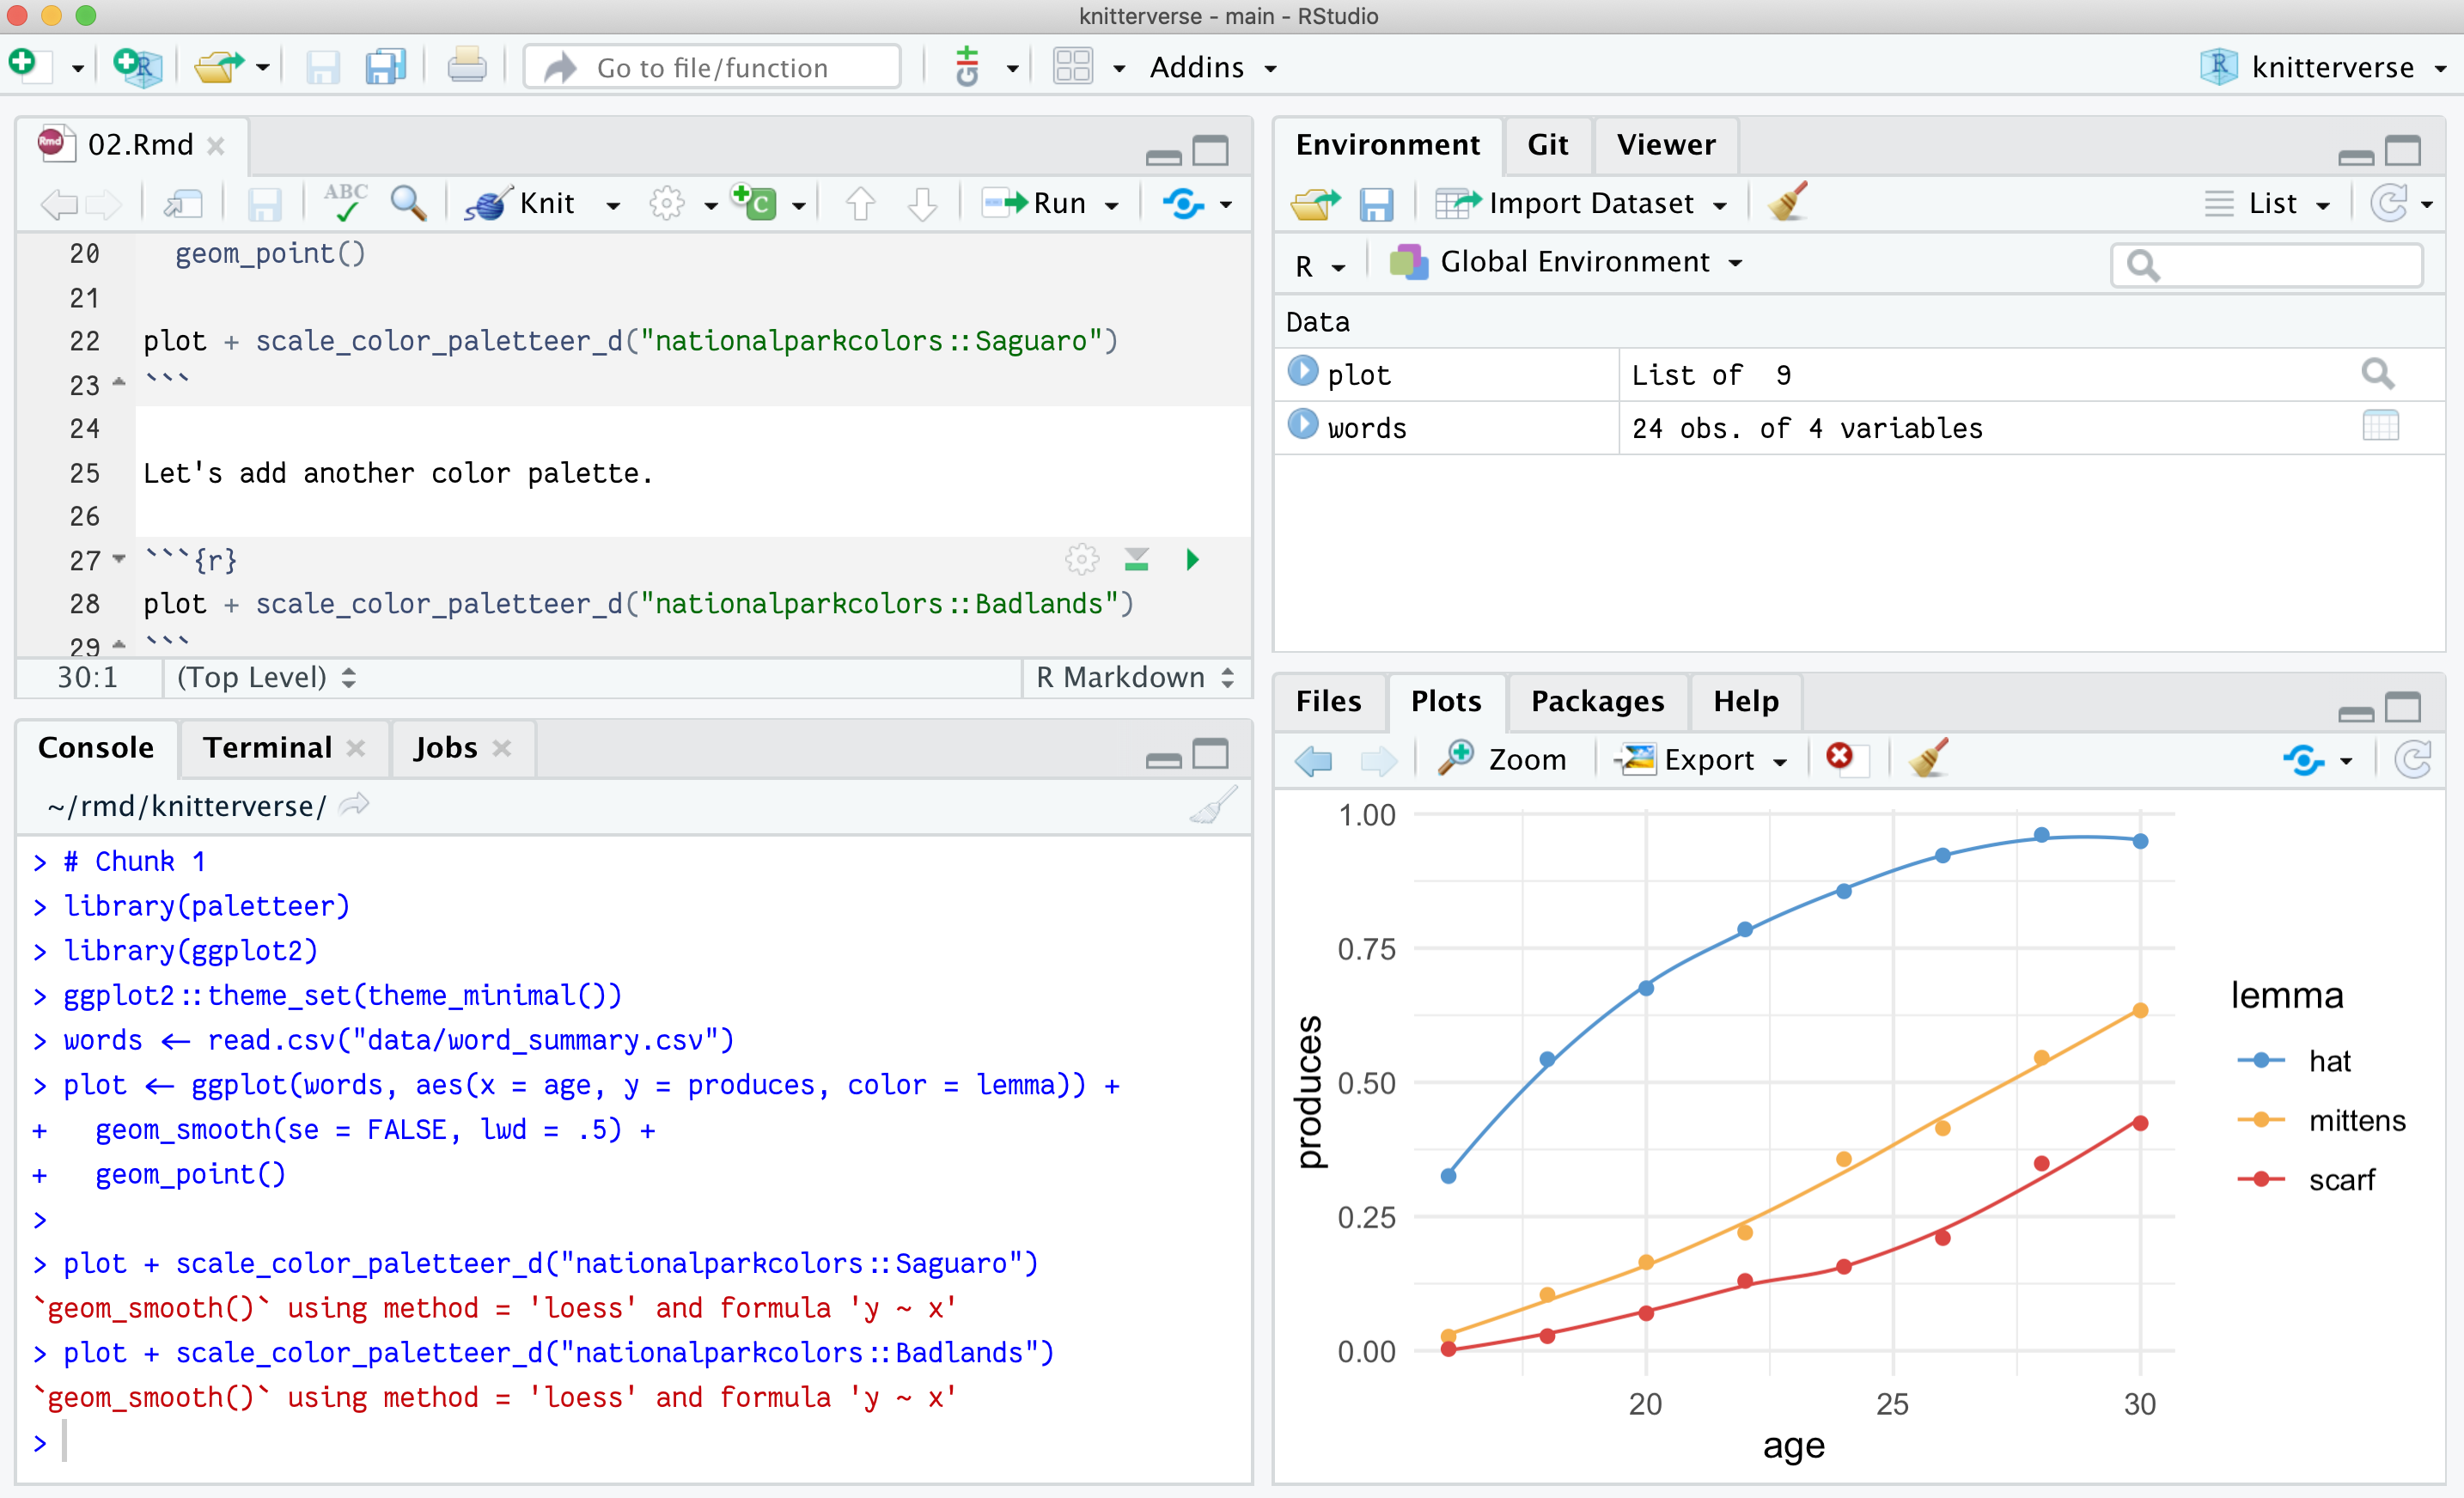The image size is (2464, 1498).
Task: Click the Knit yarn ball icon
Action: click(488, 204)
